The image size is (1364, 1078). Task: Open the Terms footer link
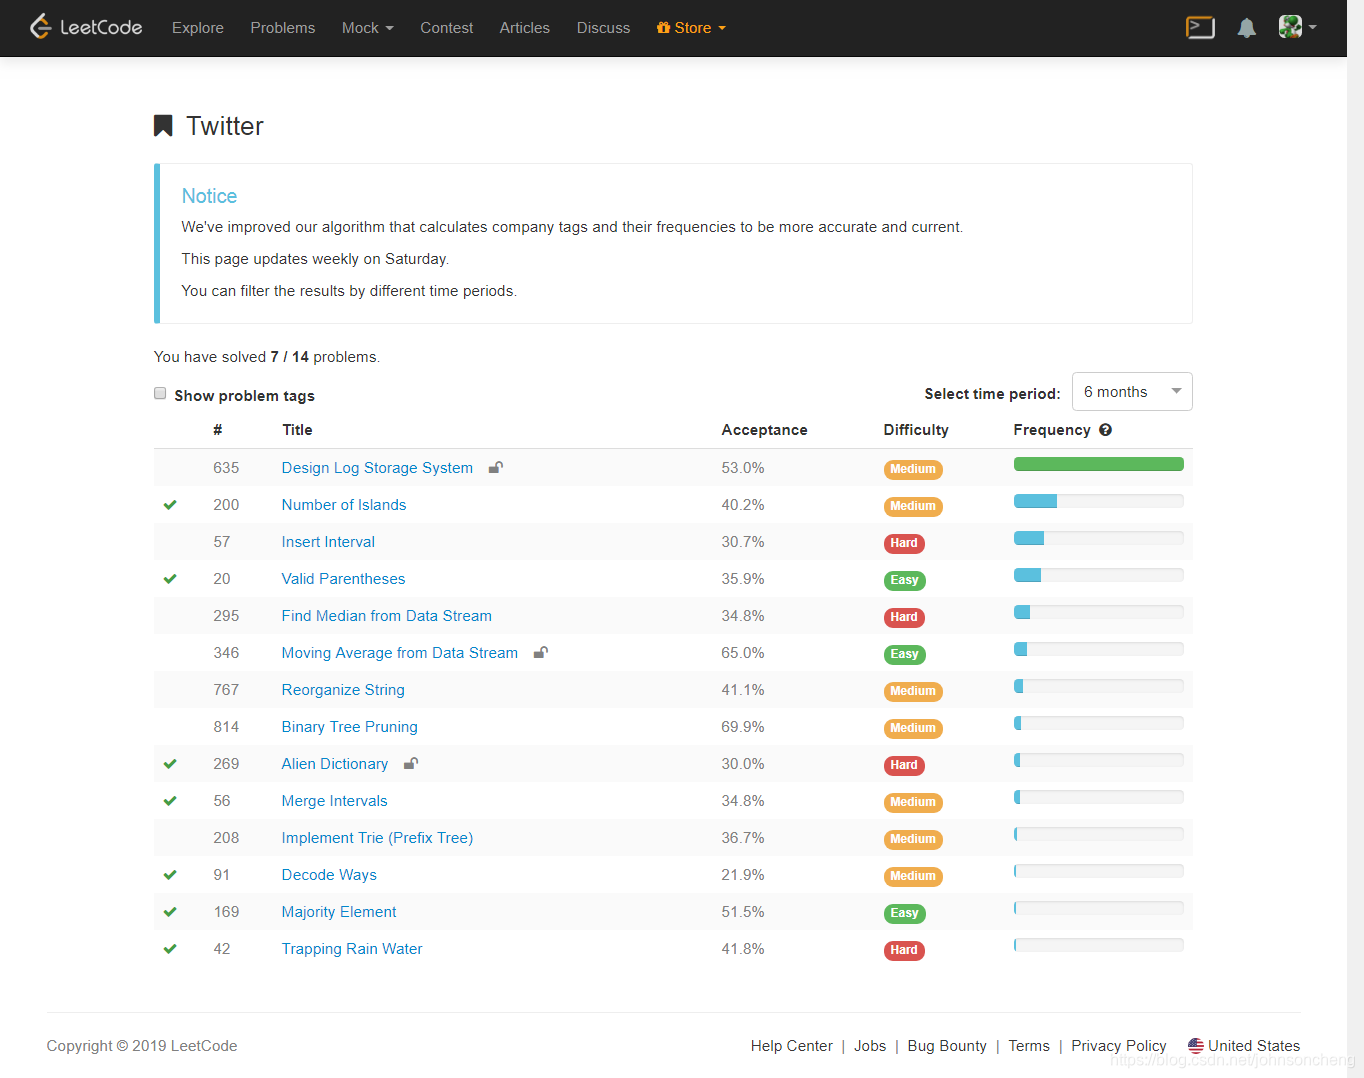pyautogui.click(x=1029, y=1046)
